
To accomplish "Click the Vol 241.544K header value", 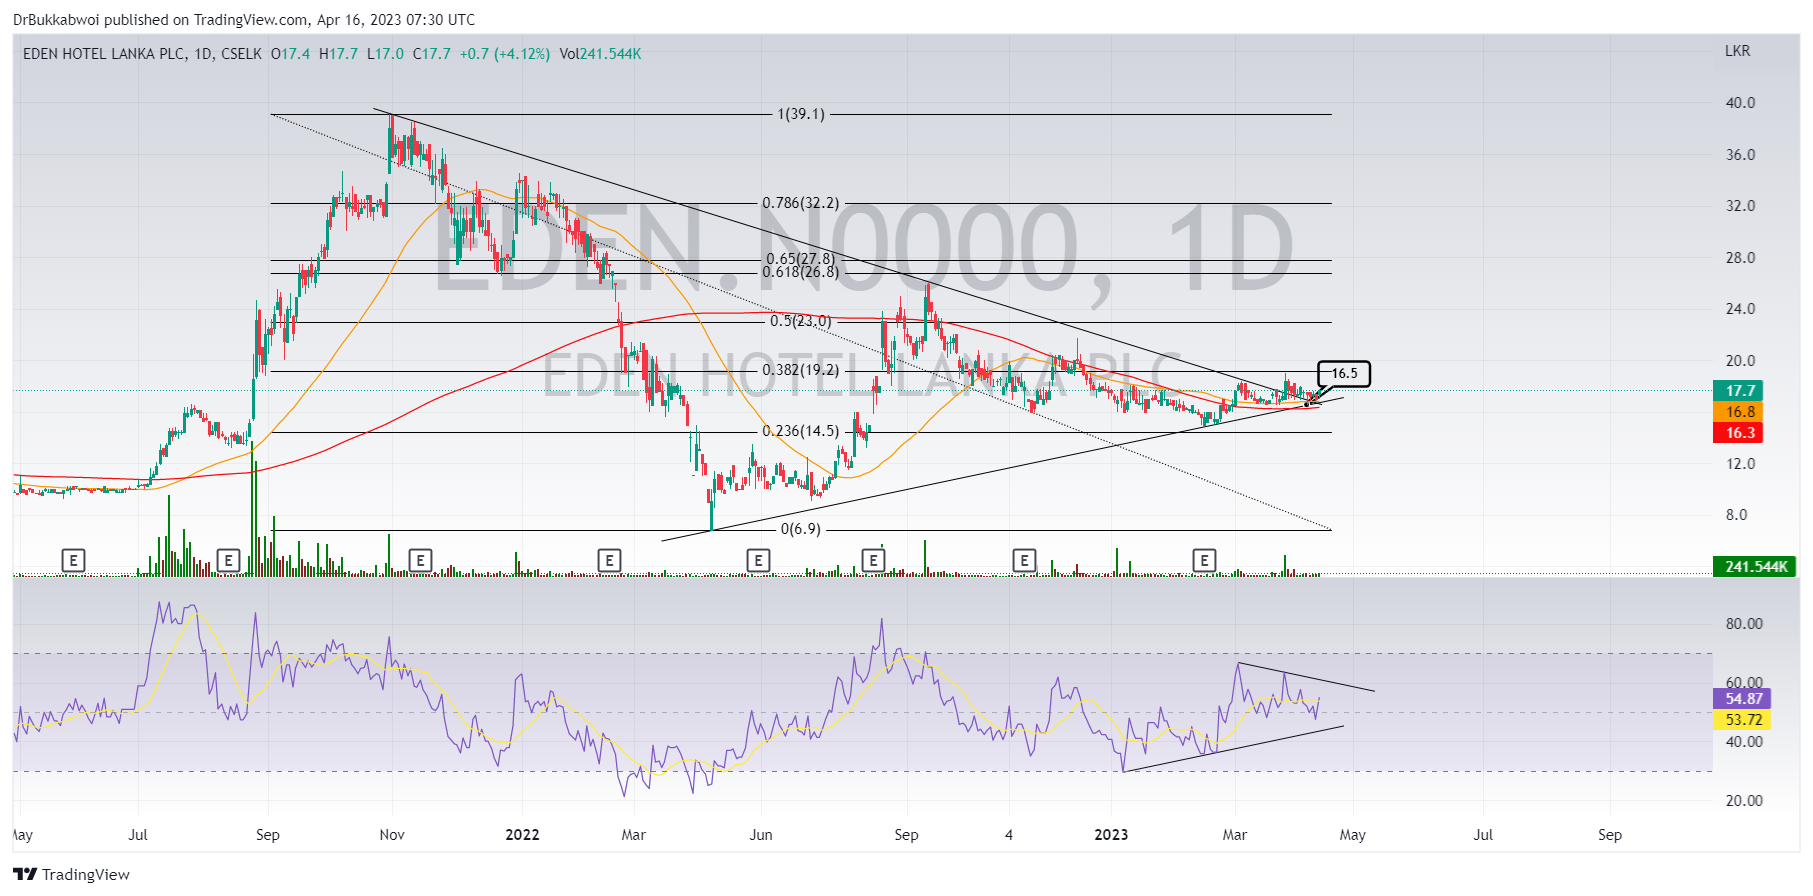I will click(600, 54).
